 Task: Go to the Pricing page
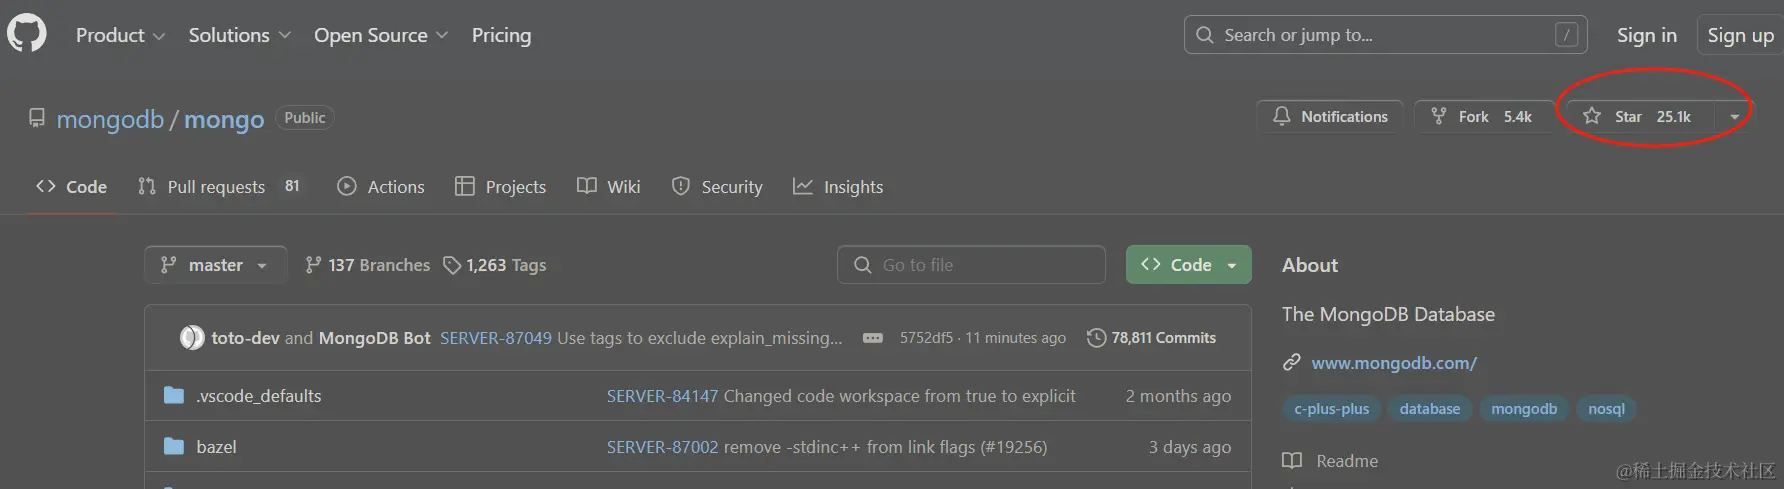click(x=501, y=35)
